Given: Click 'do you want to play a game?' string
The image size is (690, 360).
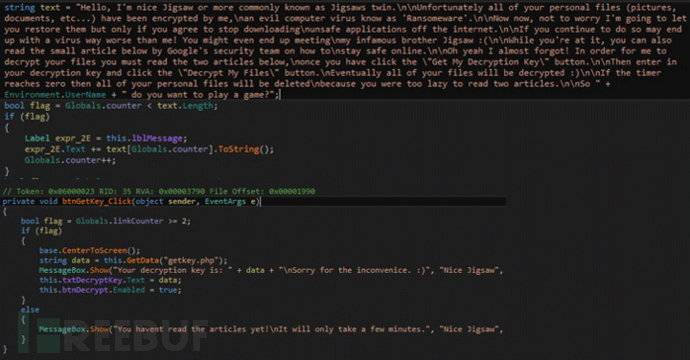Looking at the screenshot, I should (x=199, y=95).
